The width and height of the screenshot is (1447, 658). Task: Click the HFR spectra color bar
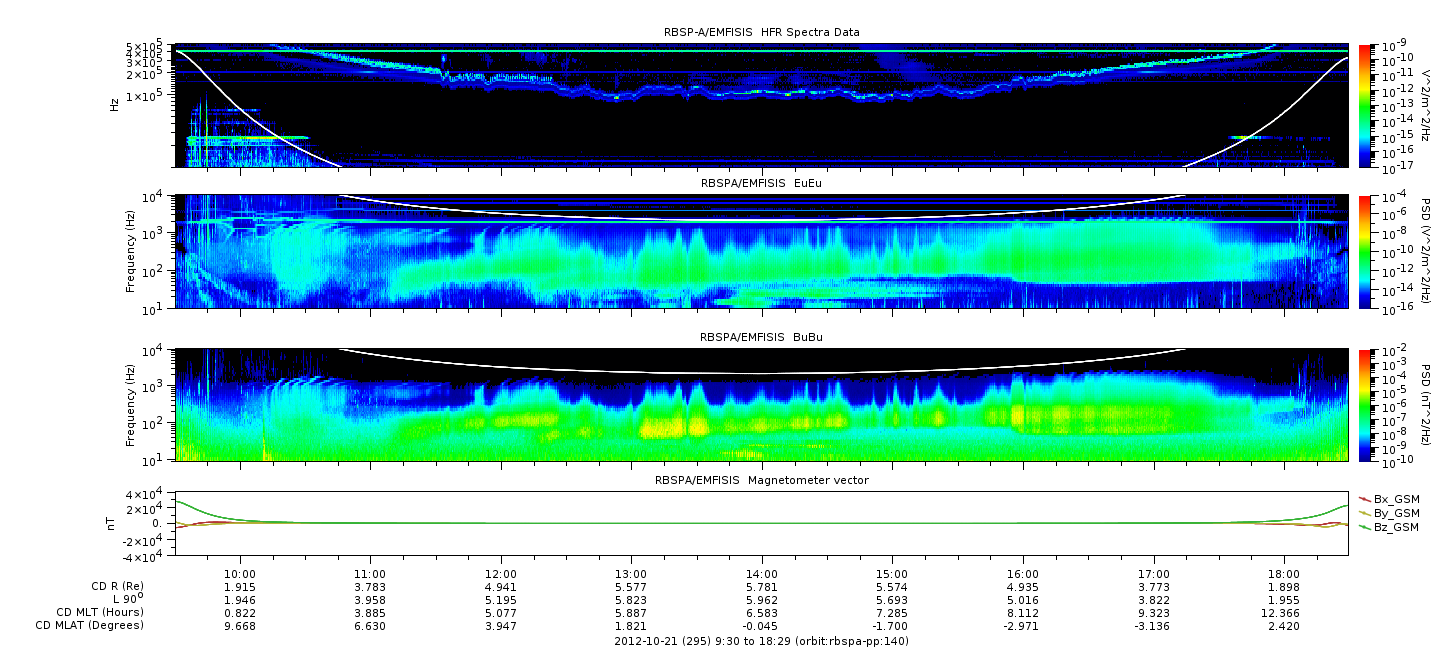tap(1364, 105)
